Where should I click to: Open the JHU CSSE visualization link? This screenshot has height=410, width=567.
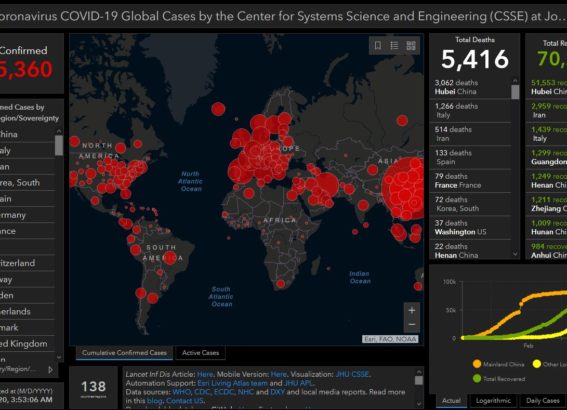tap(353, 374)
